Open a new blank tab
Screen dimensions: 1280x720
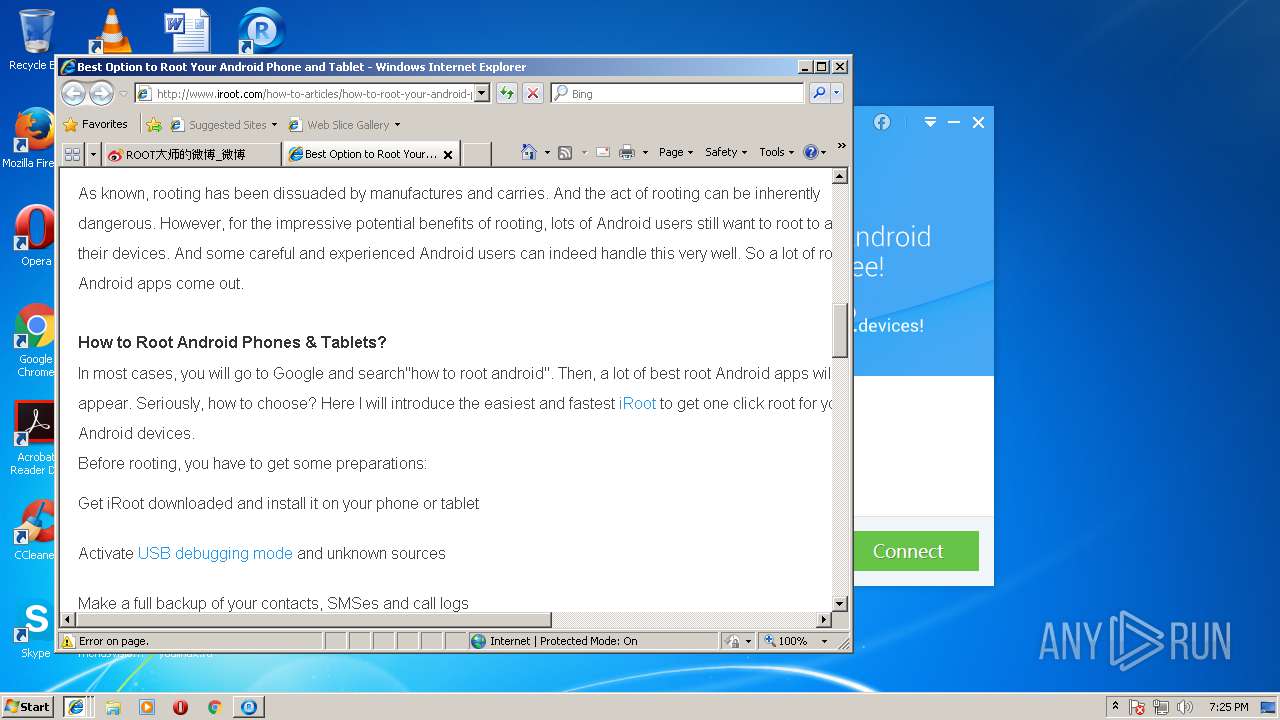[477, 154]
